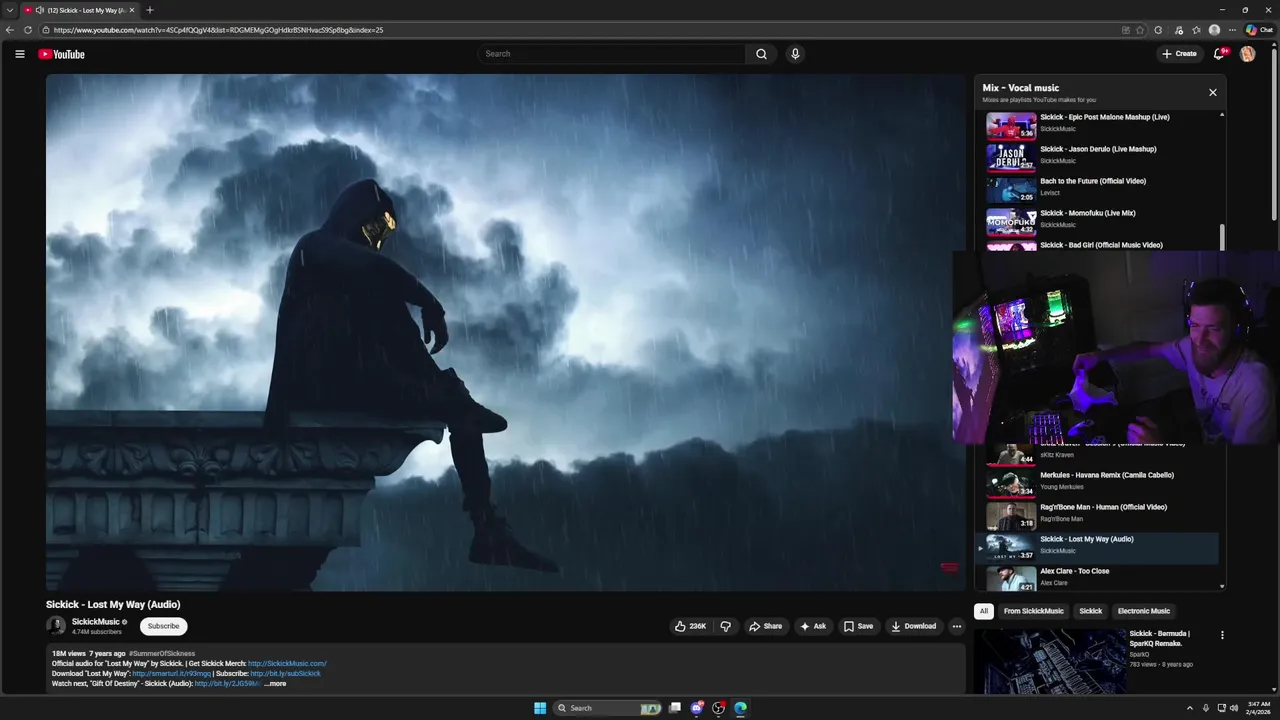Select the Sickick filter chip

pos(1091,611)
